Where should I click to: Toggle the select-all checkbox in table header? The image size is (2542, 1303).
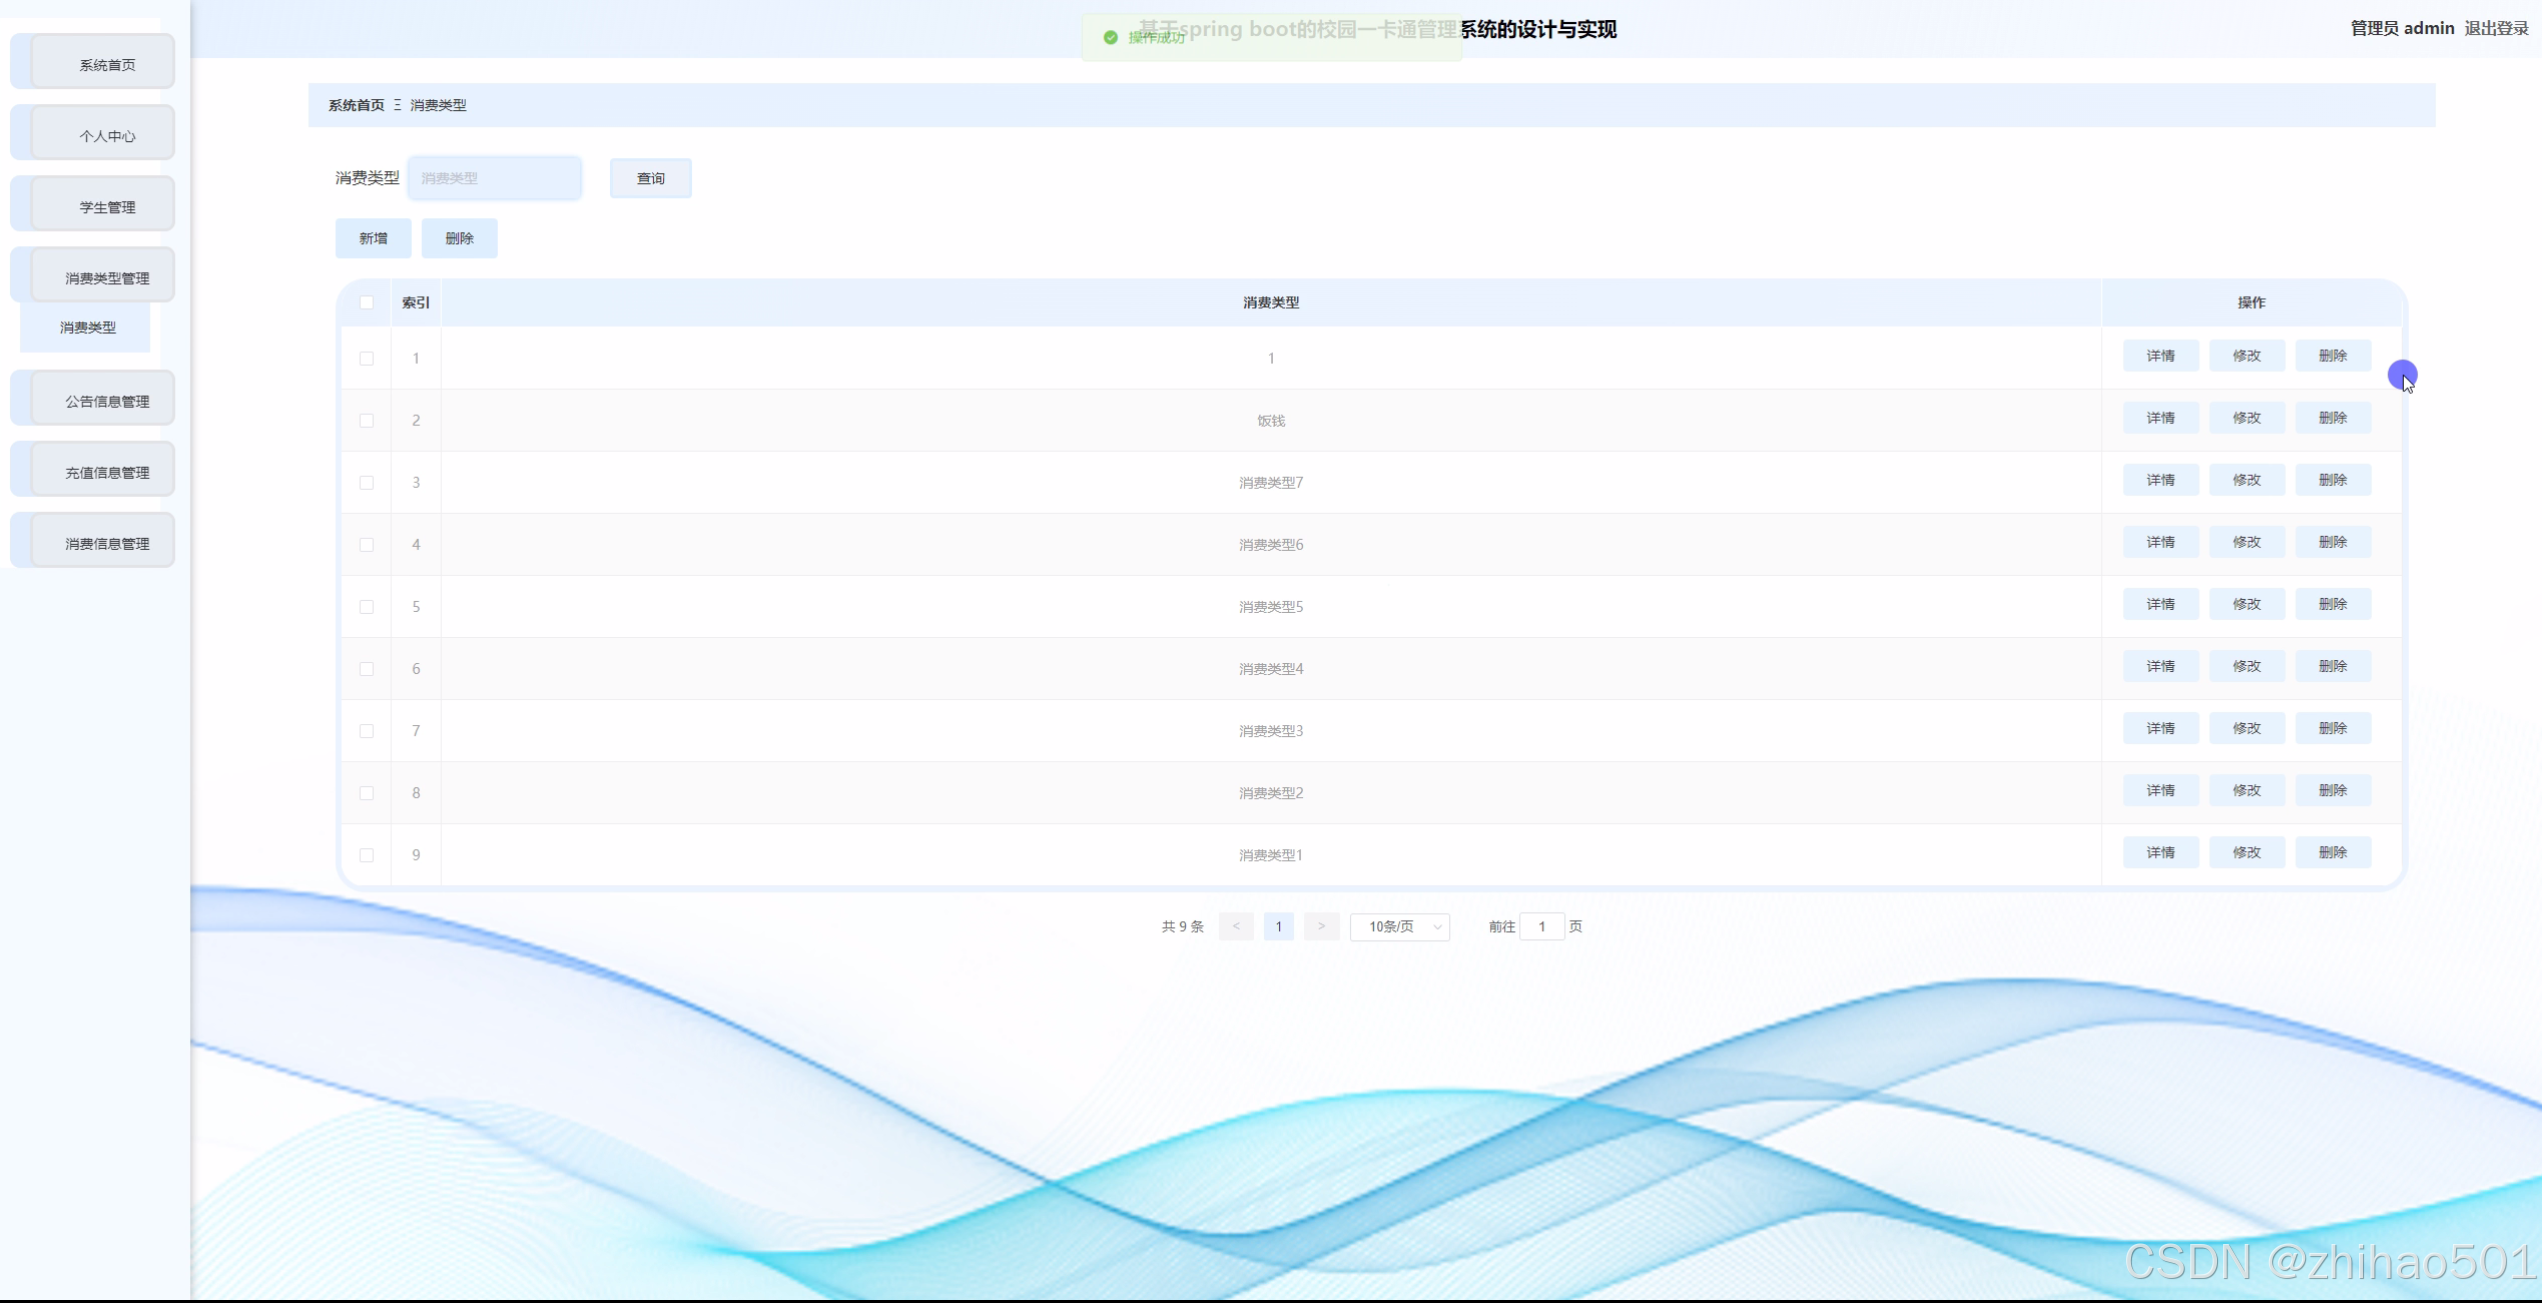[367, 302]
